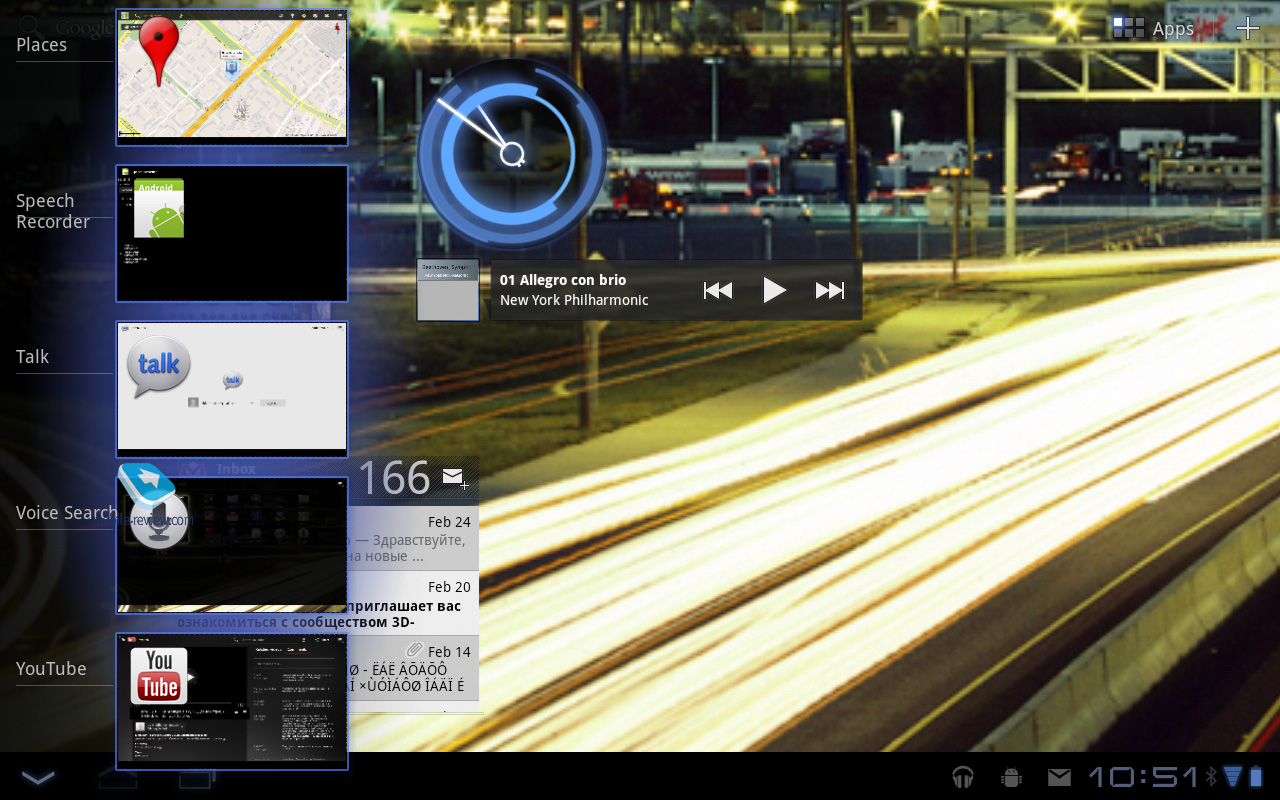Screen dimensions: 1280x800
Task: Skip to the next track
Action: click(x=830, y=291)
